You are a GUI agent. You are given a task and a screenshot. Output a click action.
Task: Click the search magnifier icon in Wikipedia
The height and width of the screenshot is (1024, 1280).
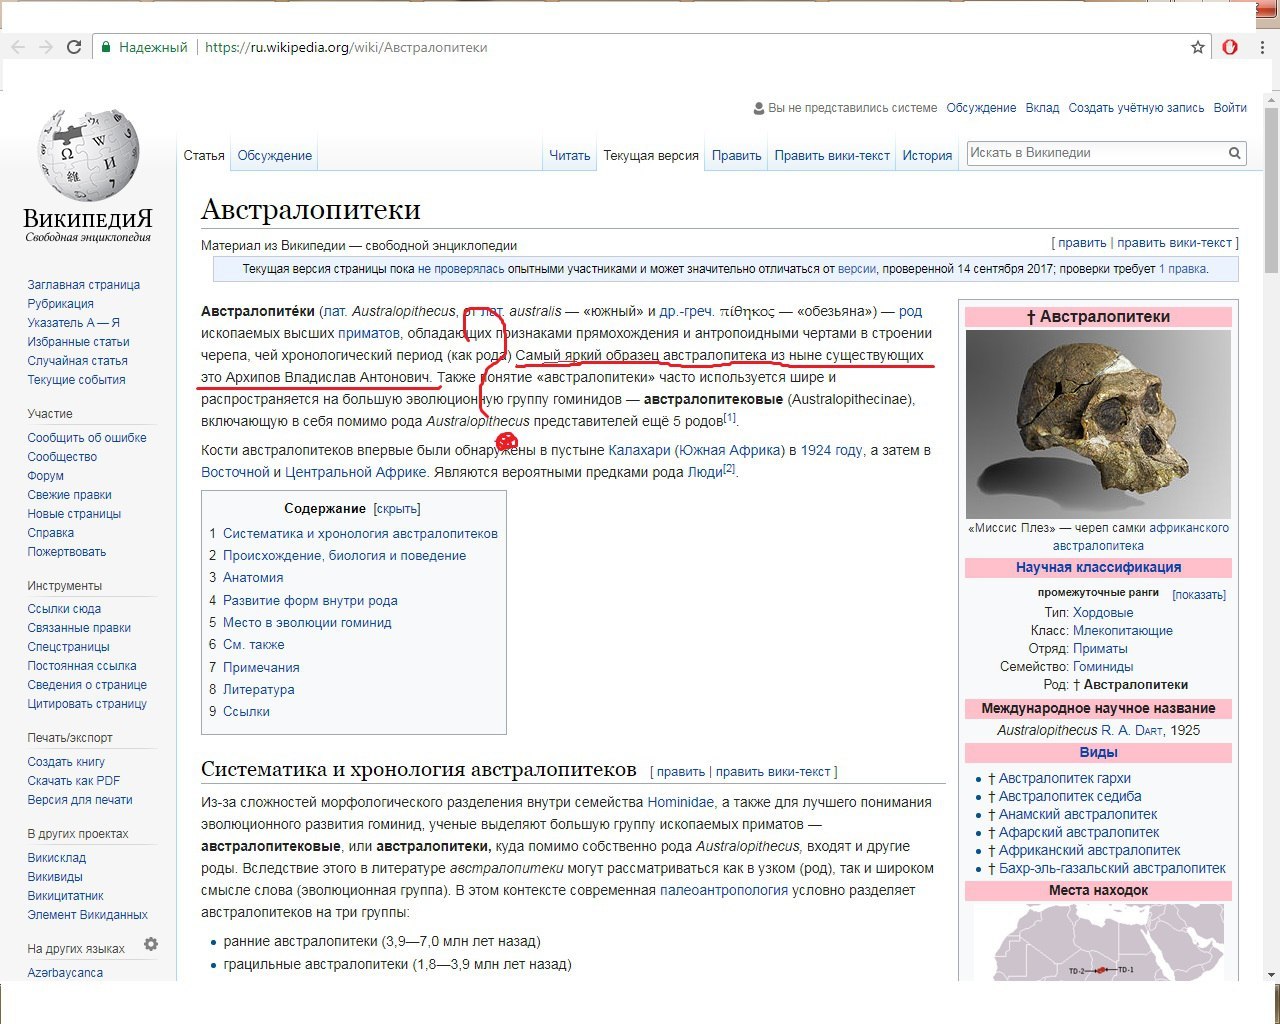[1234, 153]
